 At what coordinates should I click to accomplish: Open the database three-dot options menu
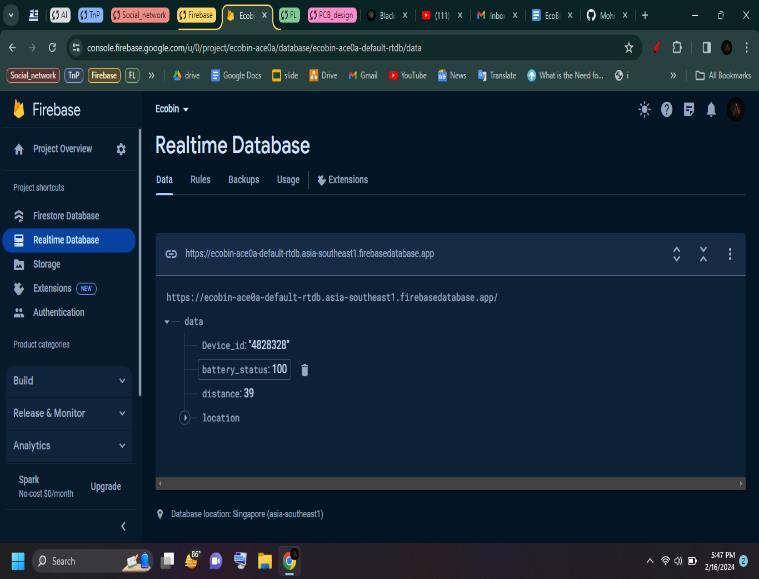point(729,254)
